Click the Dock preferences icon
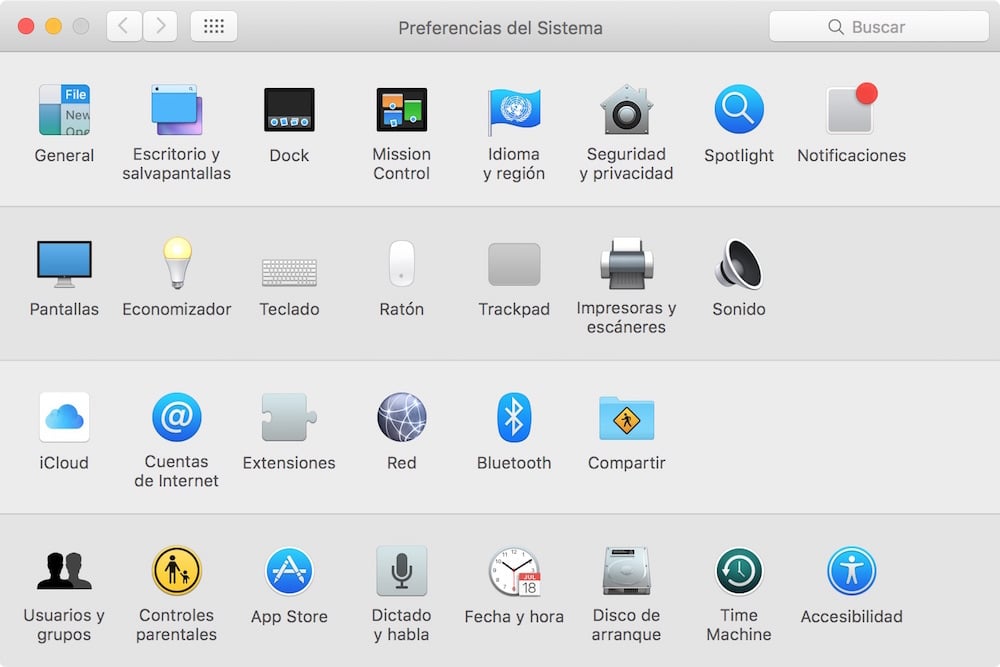 click(289, 110)
